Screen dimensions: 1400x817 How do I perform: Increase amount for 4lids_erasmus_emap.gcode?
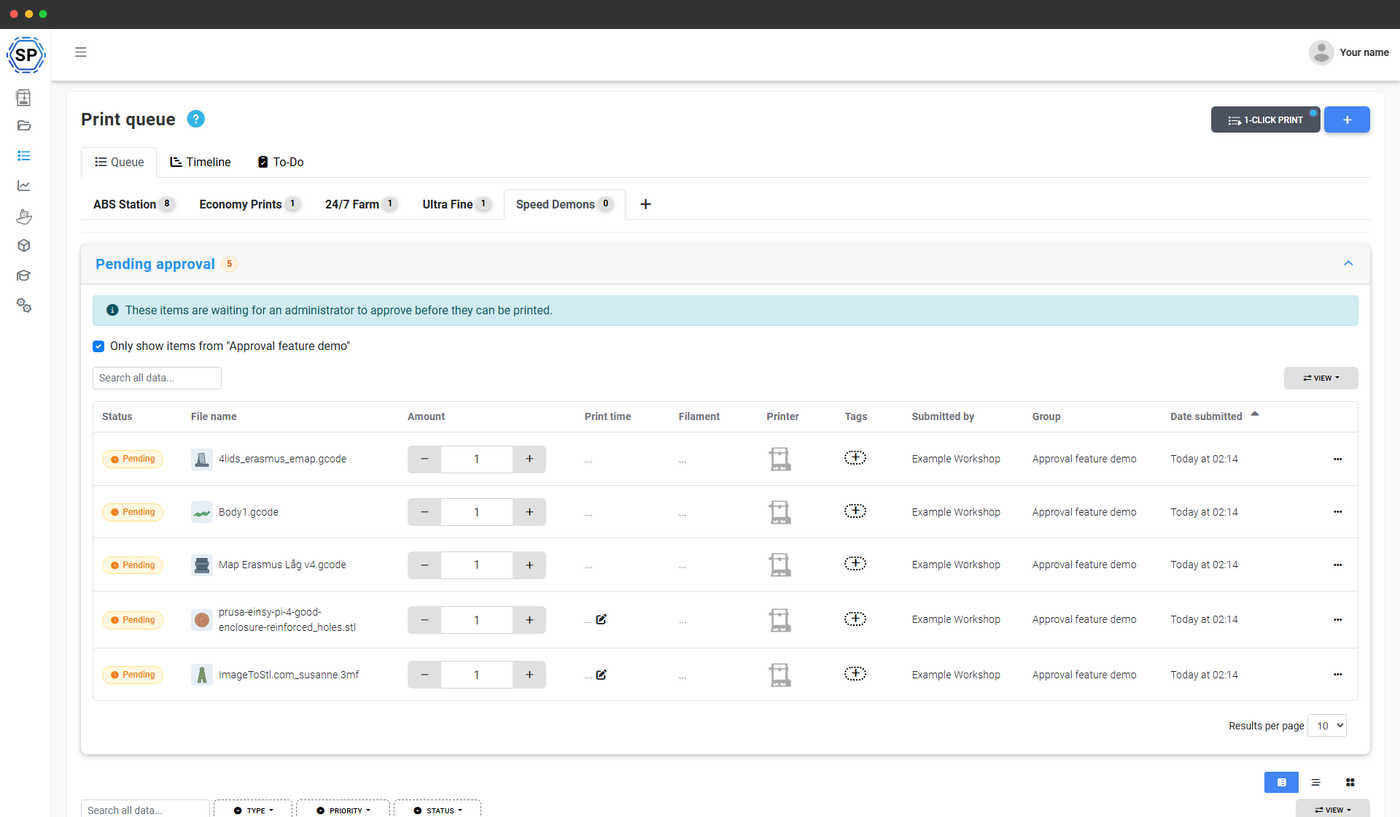529,459
